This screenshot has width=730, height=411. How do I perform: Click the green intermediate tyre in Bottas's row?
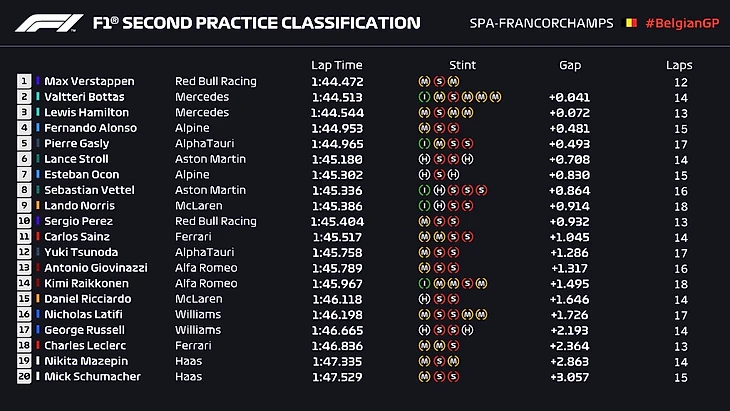(424, 97)
